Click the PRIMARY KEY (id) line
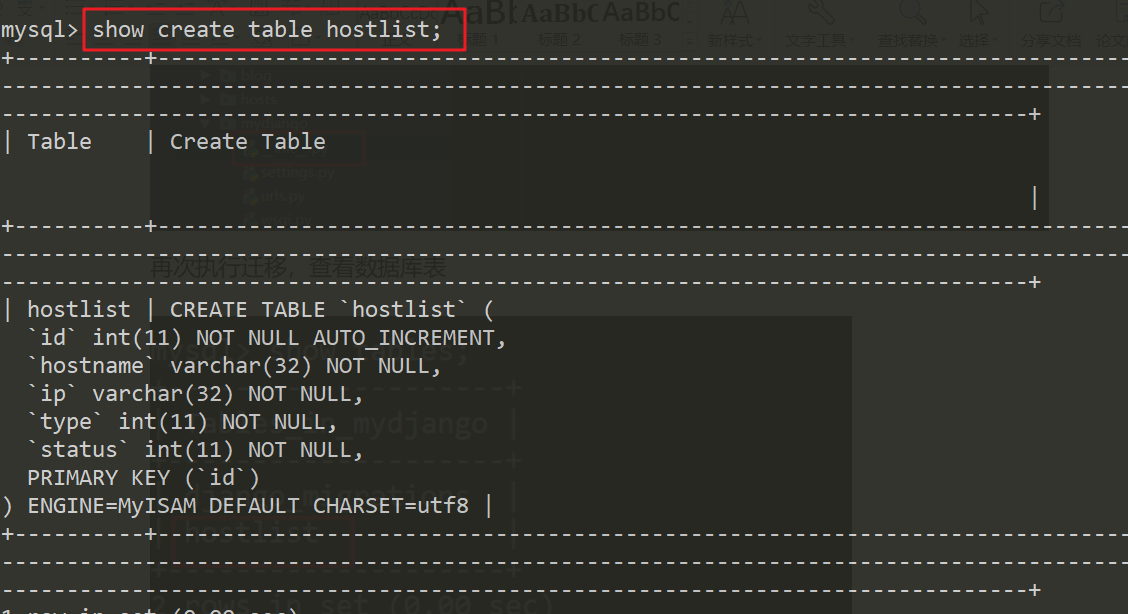Viewport: 1128px width, 614px height. click(143, 478)
